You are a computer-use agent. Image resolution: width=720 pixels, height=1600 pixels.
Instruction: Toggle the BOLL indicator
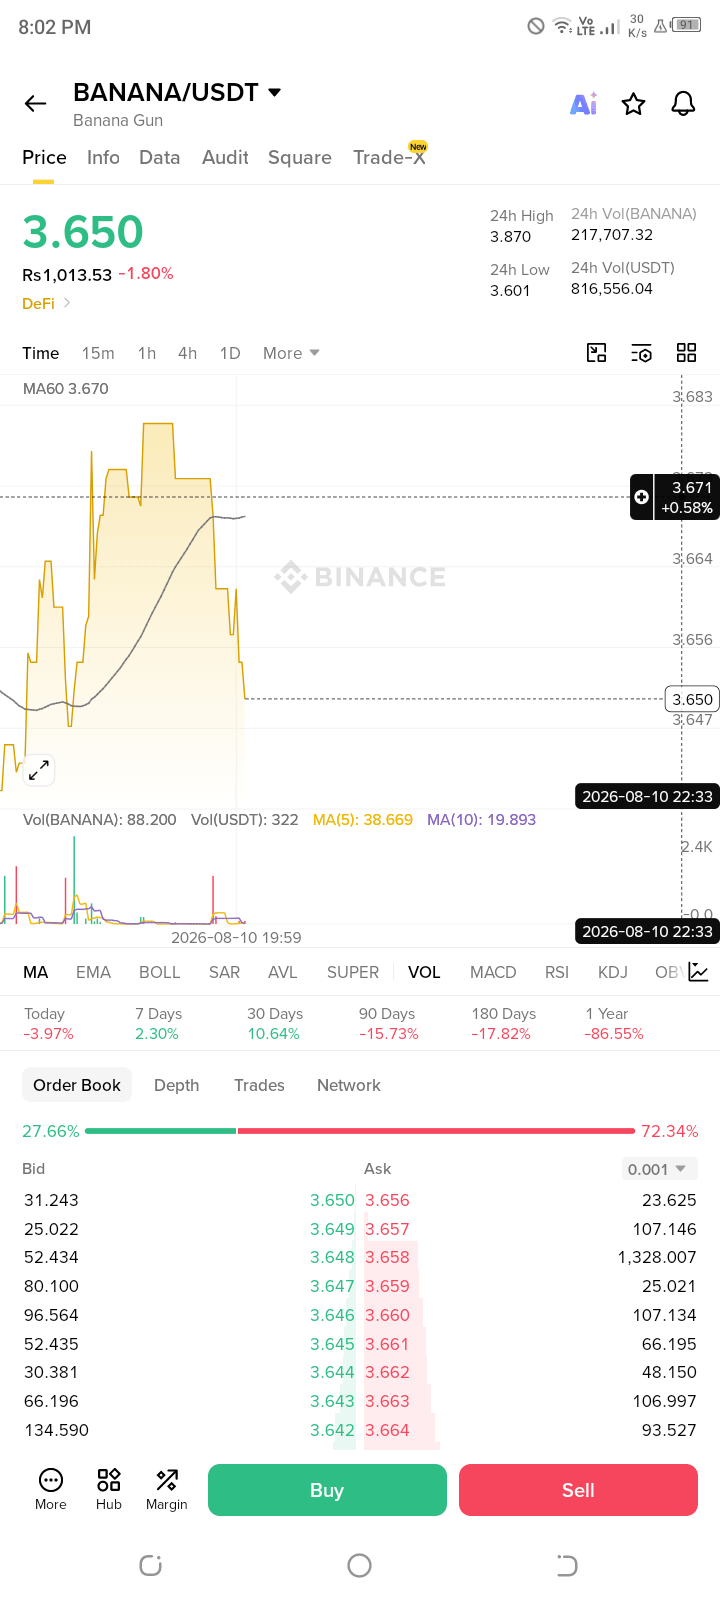pyautogui.click(x=160, y=972)
